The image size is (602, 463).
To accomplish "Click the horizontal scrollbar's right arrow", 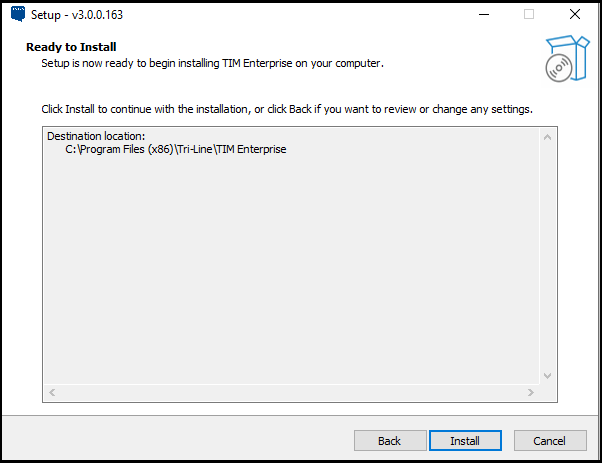I will click(x=530, y=392).
